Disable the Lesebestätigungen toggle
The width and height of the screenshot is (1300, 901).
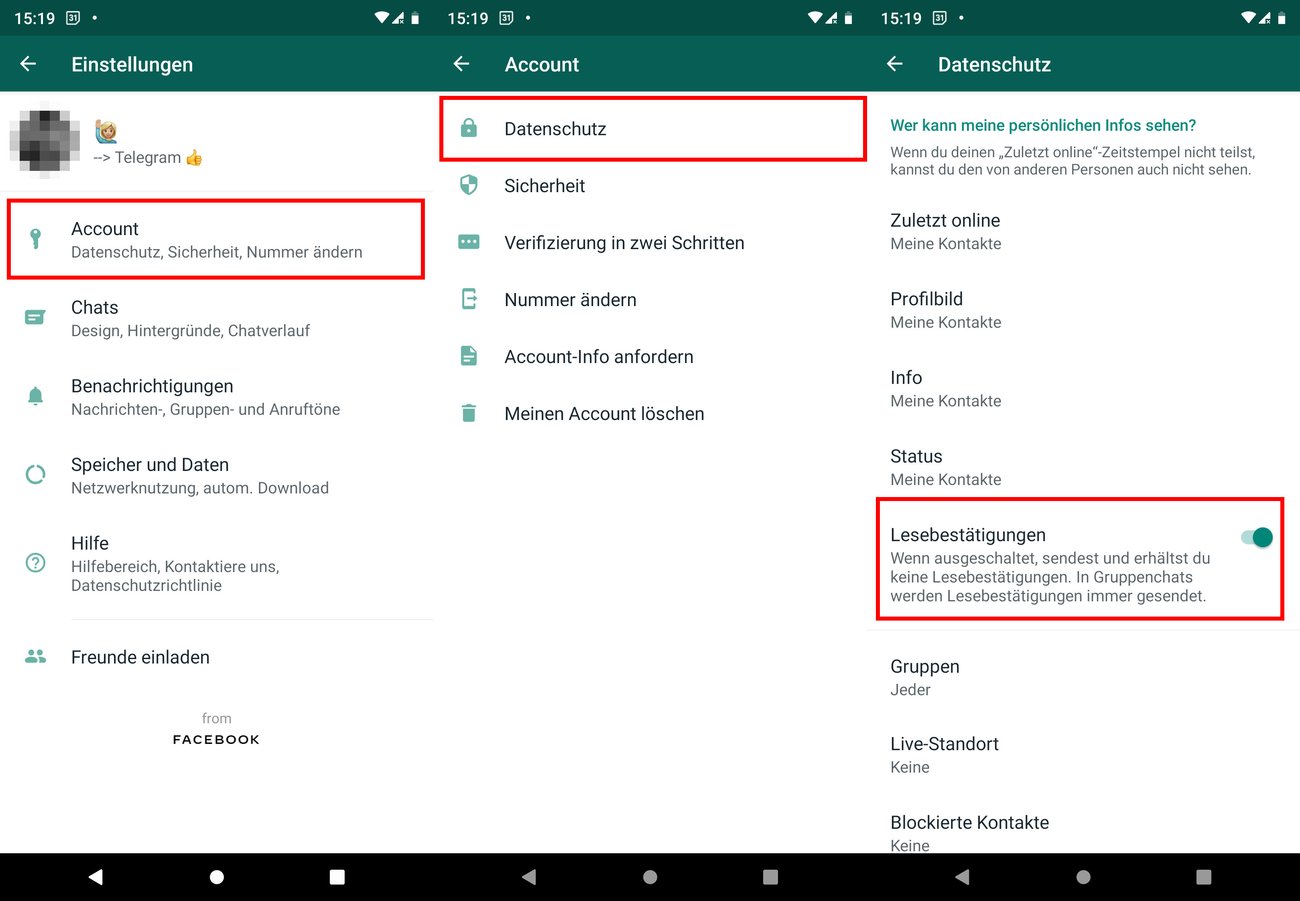pos(1254,537)
